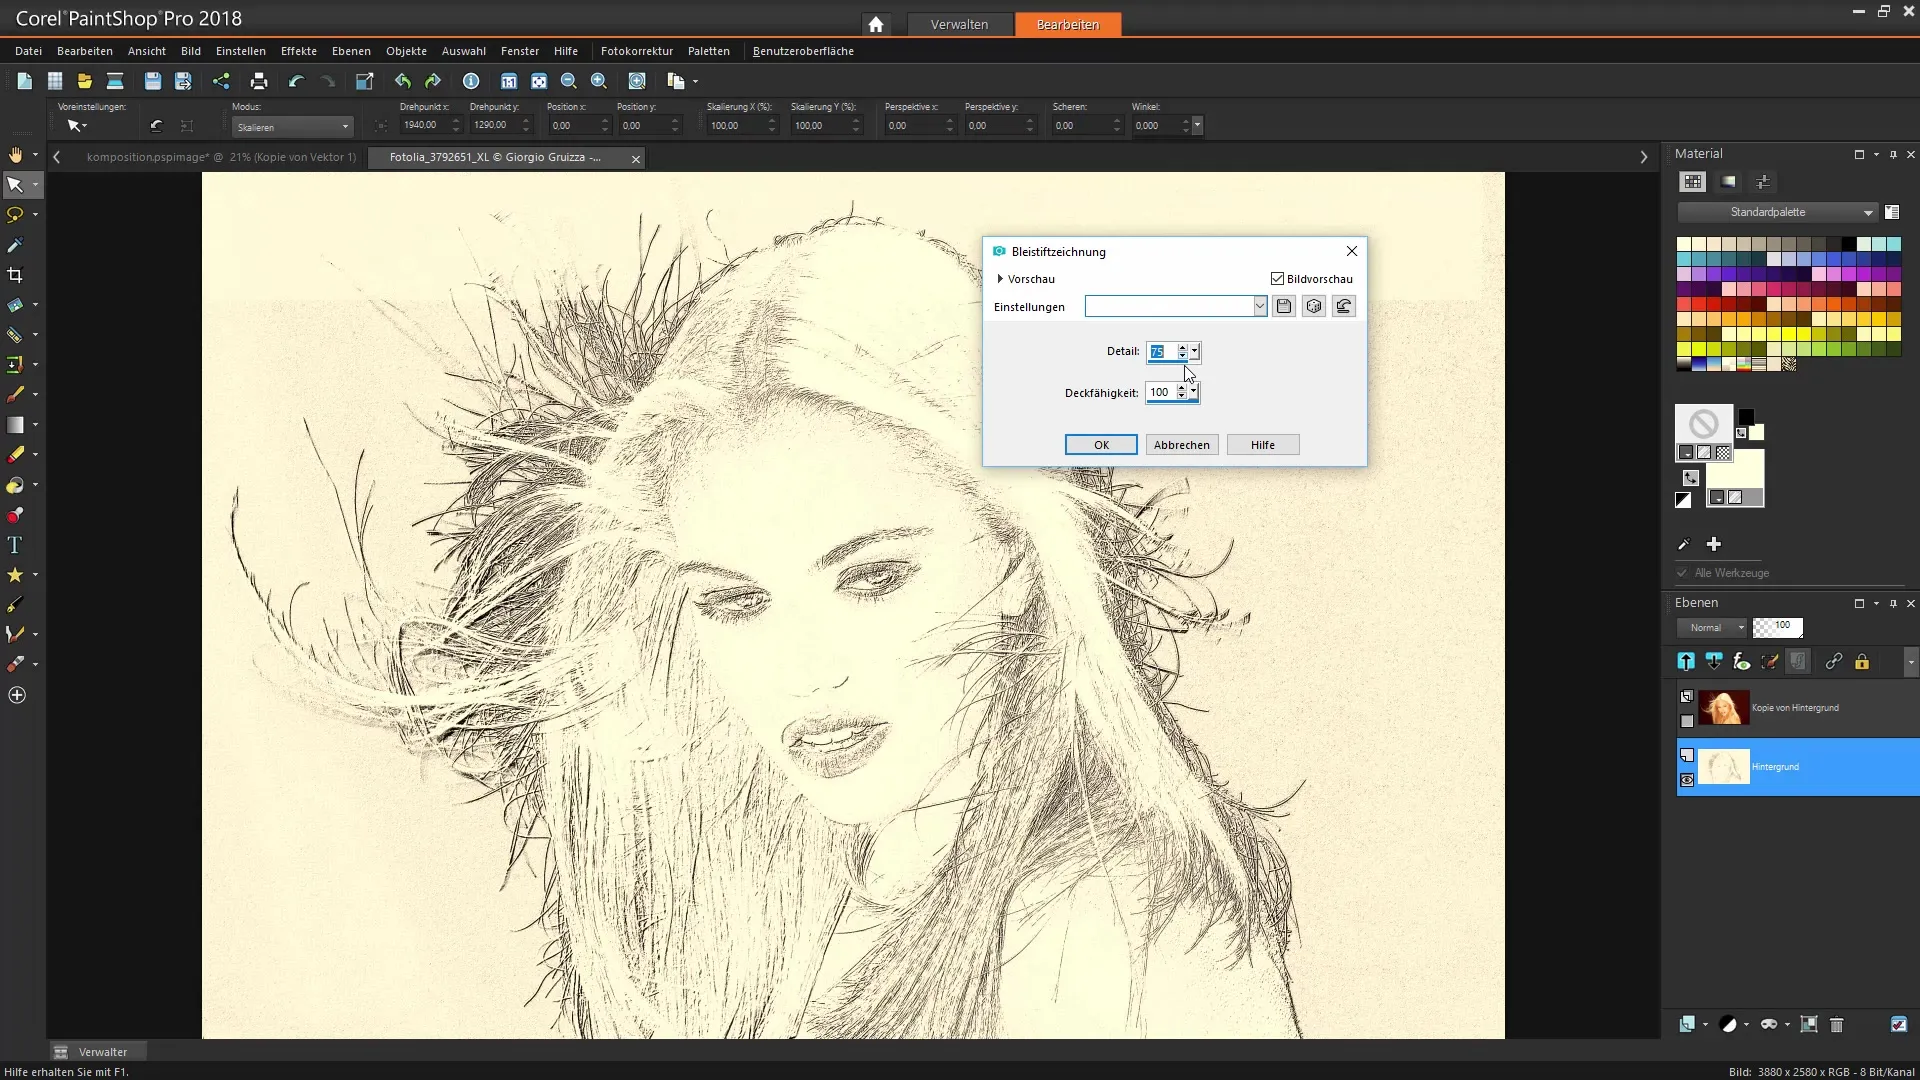This screenshot has height=1080, width=1920.
Task: Click the lock transparency padlock icon
Action: tap(1862, 661)
